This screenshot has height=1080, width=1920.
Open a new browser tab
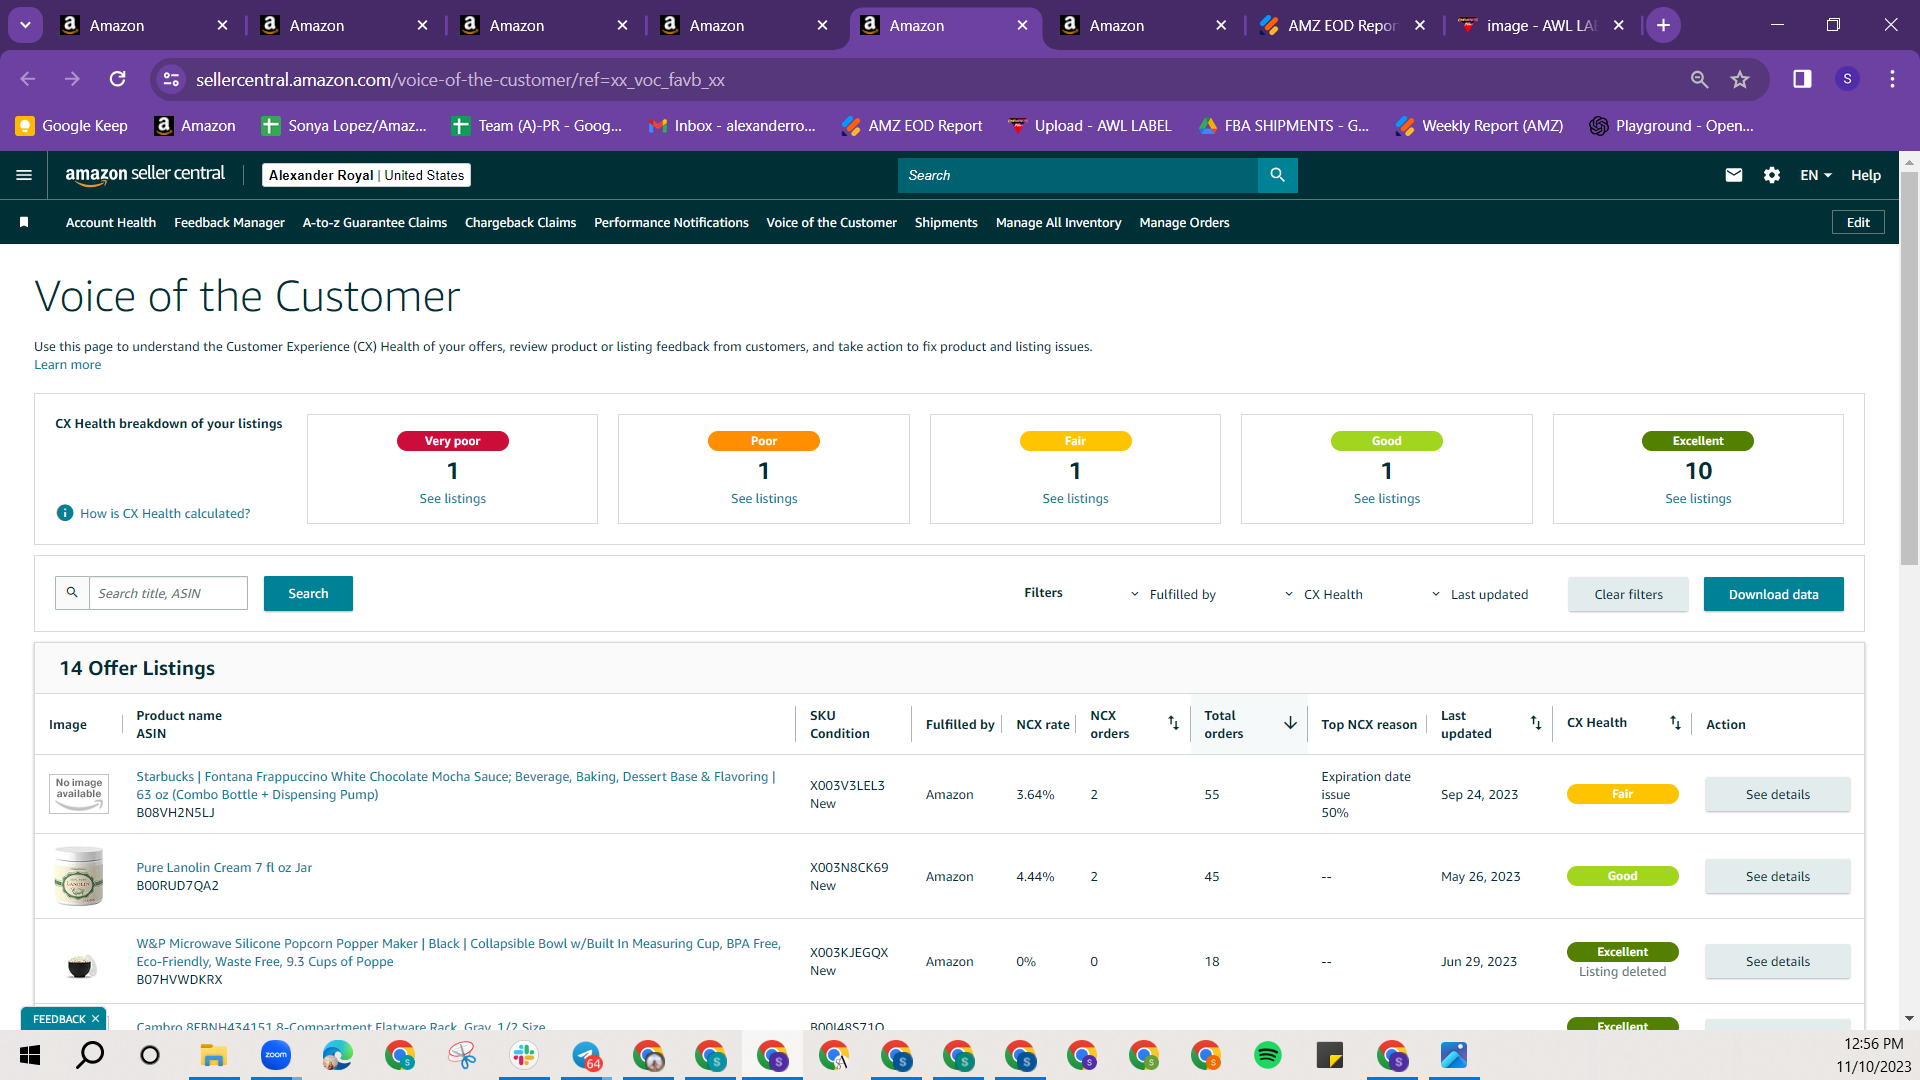click(x=1663, y=25)
